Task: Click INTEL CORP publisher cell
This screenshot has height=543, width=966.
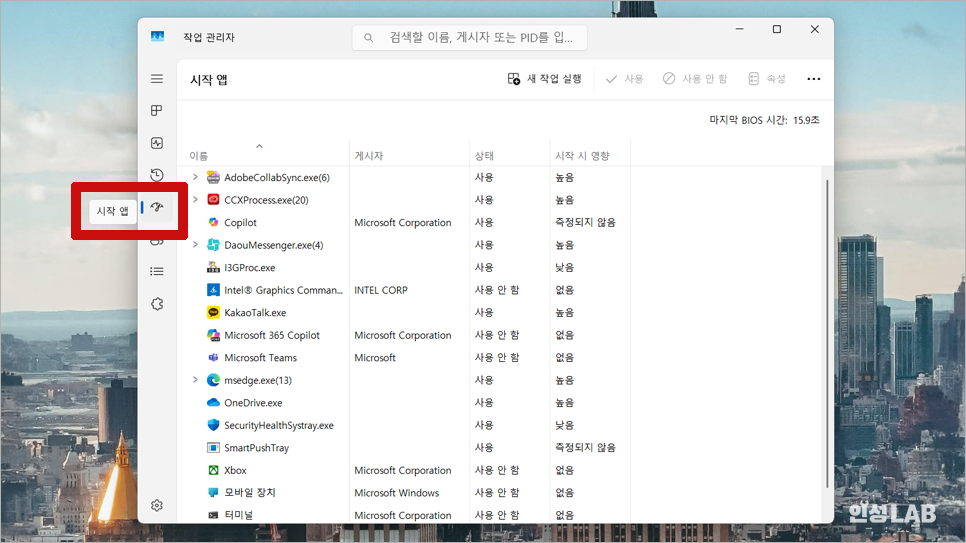Action: [x=381, y=290]
